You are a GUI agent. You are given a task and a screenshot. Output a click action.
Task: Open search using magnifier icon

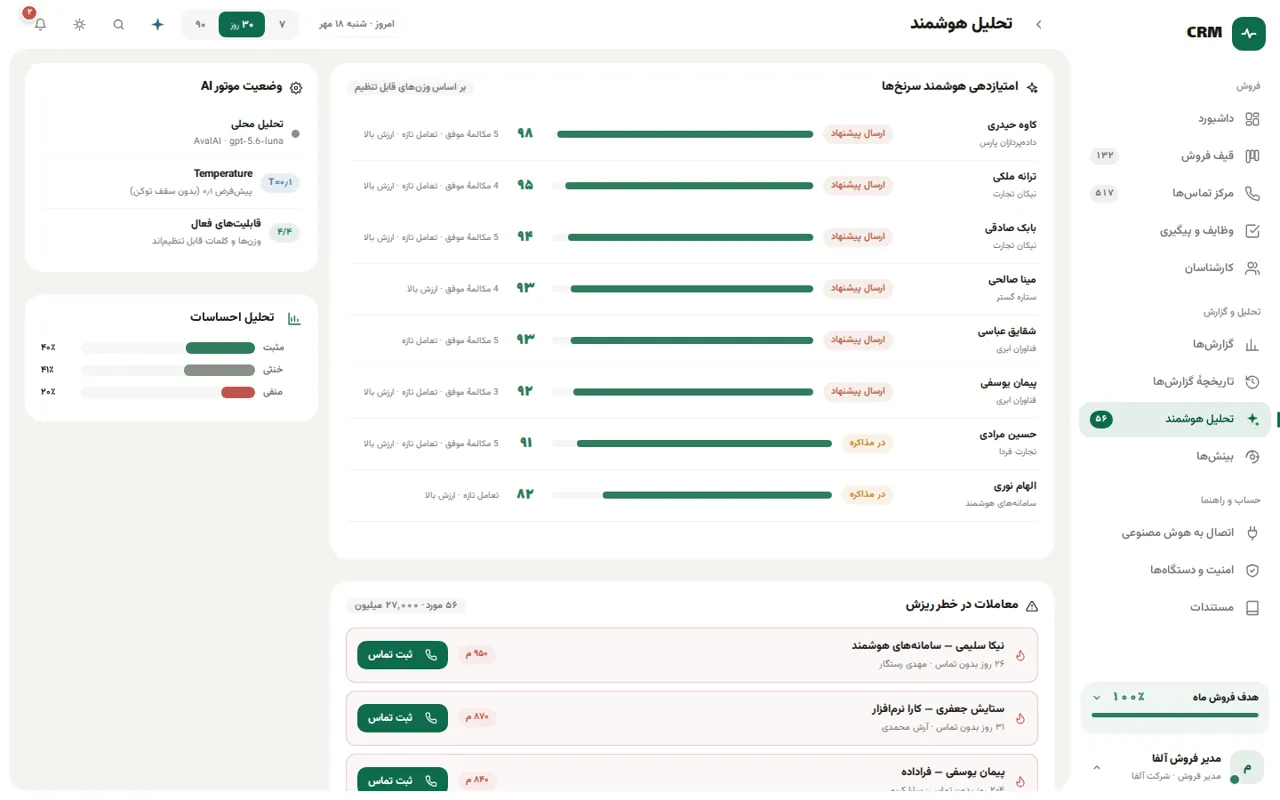pyautogui.click(x=119, y=24)
